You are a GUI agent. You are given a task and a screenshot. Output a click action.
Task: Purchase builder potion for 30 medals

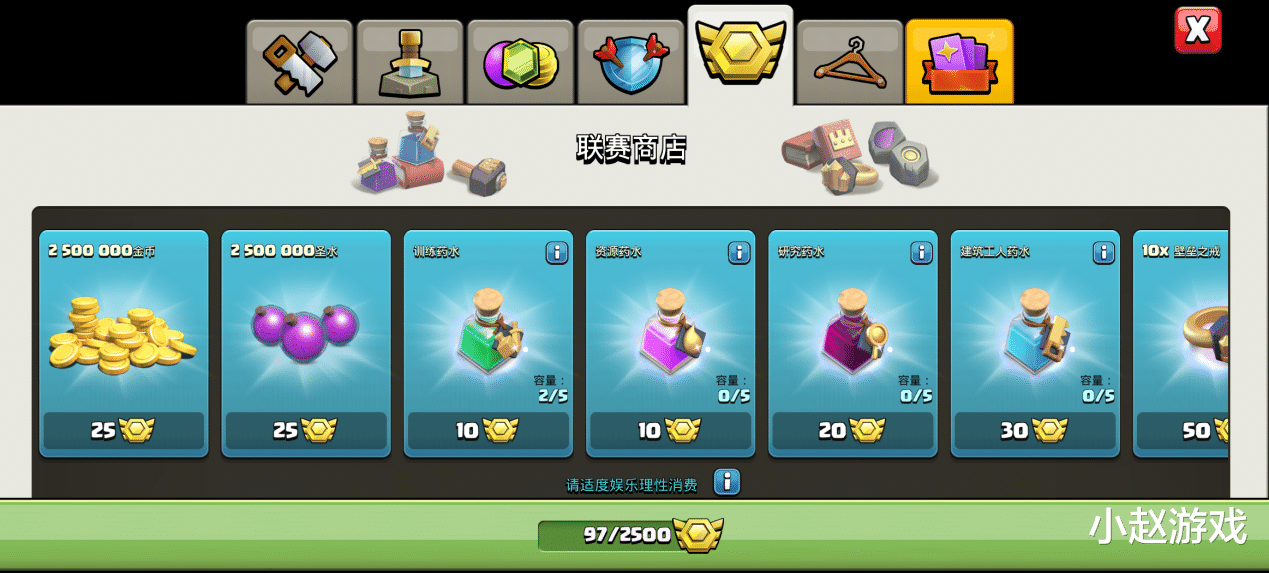[x=1035, y=431]
